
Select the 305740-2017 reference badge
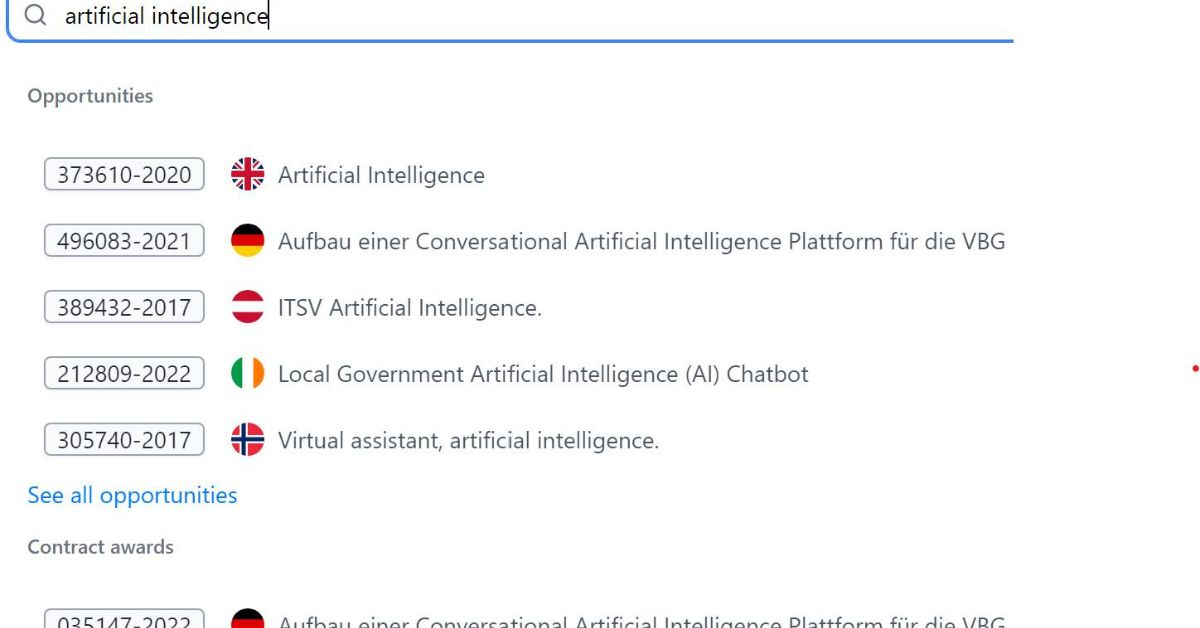tap(124, 440)
